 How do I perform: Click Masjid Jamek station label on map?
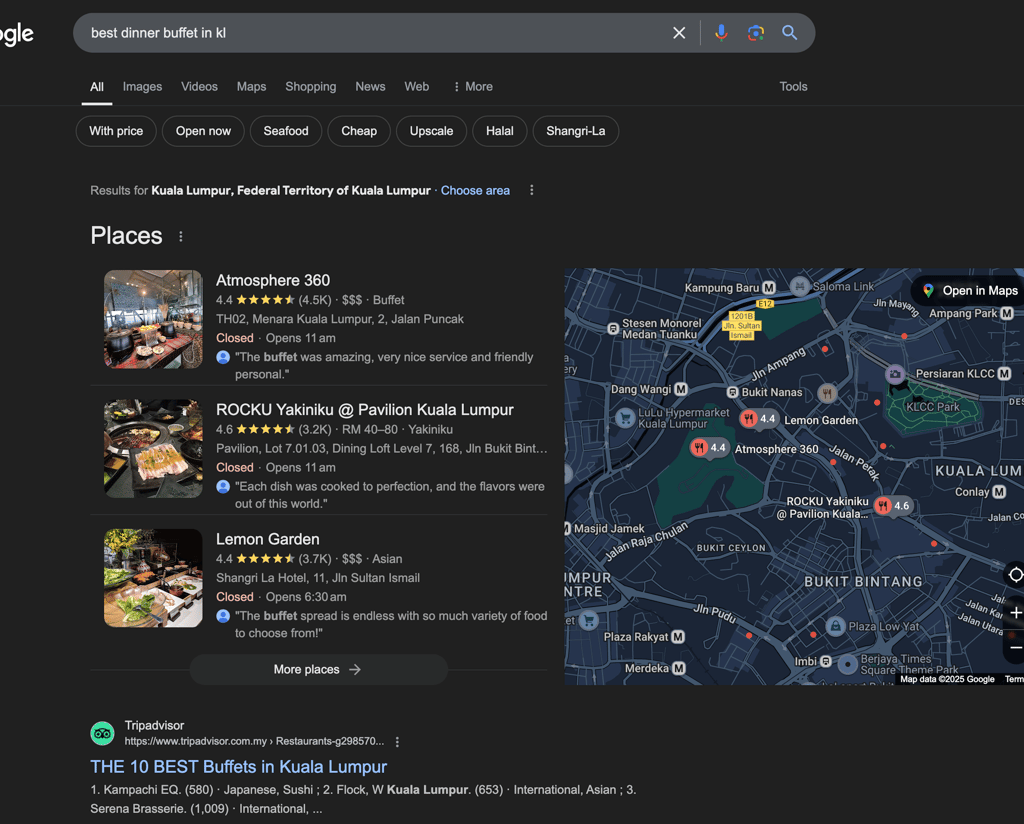pyautogui.click(x=609, y=528)
